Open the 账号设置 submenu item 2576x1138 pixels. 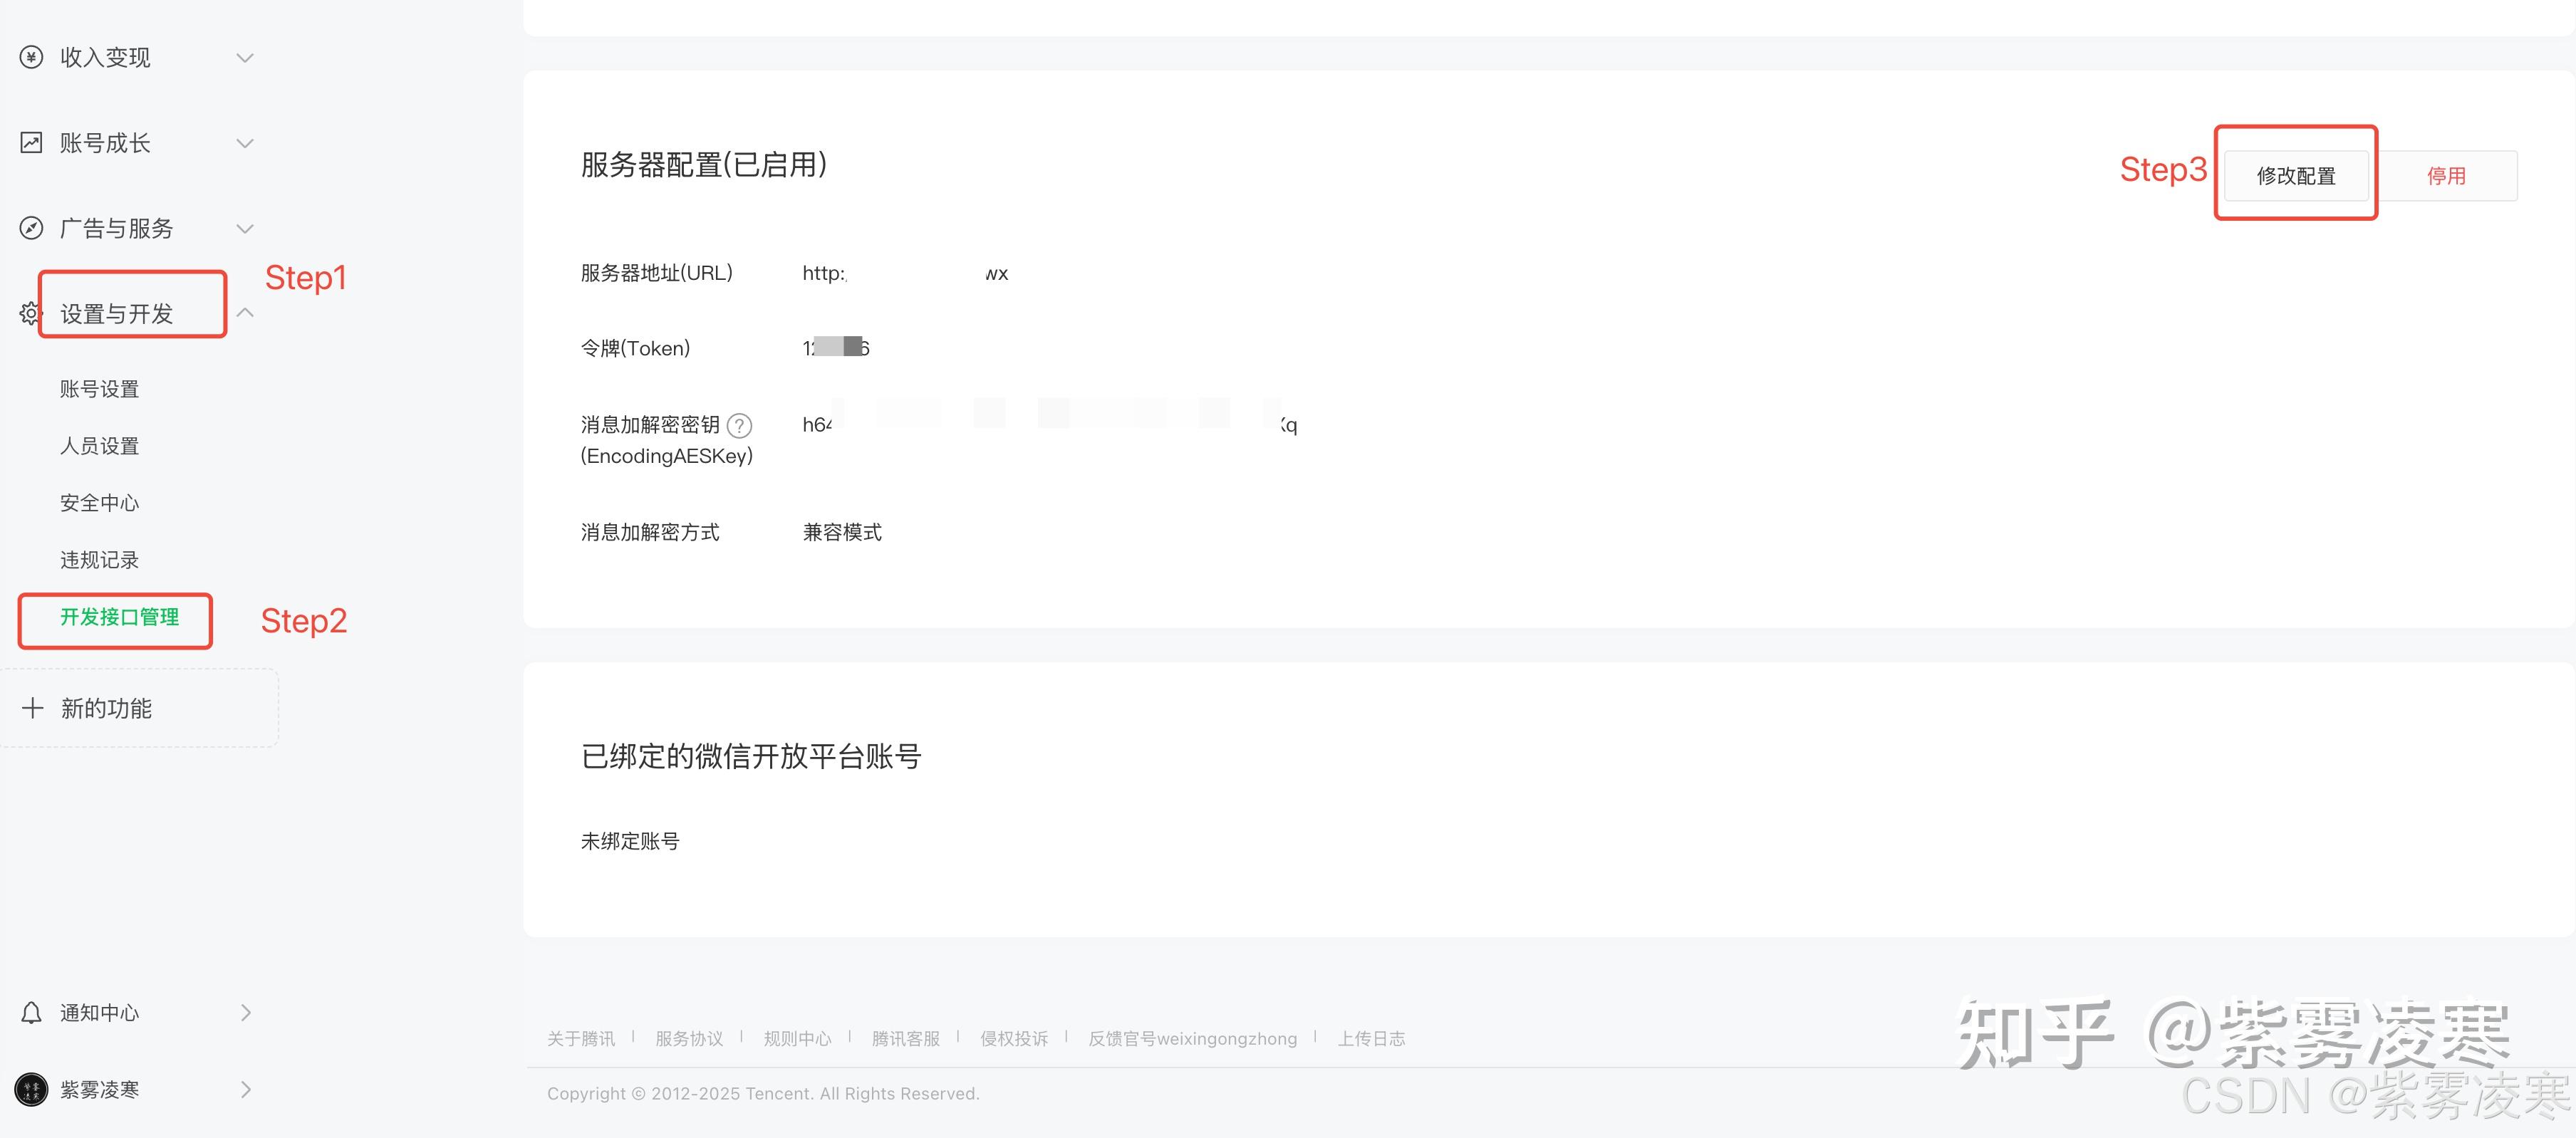tap(99, 389)
